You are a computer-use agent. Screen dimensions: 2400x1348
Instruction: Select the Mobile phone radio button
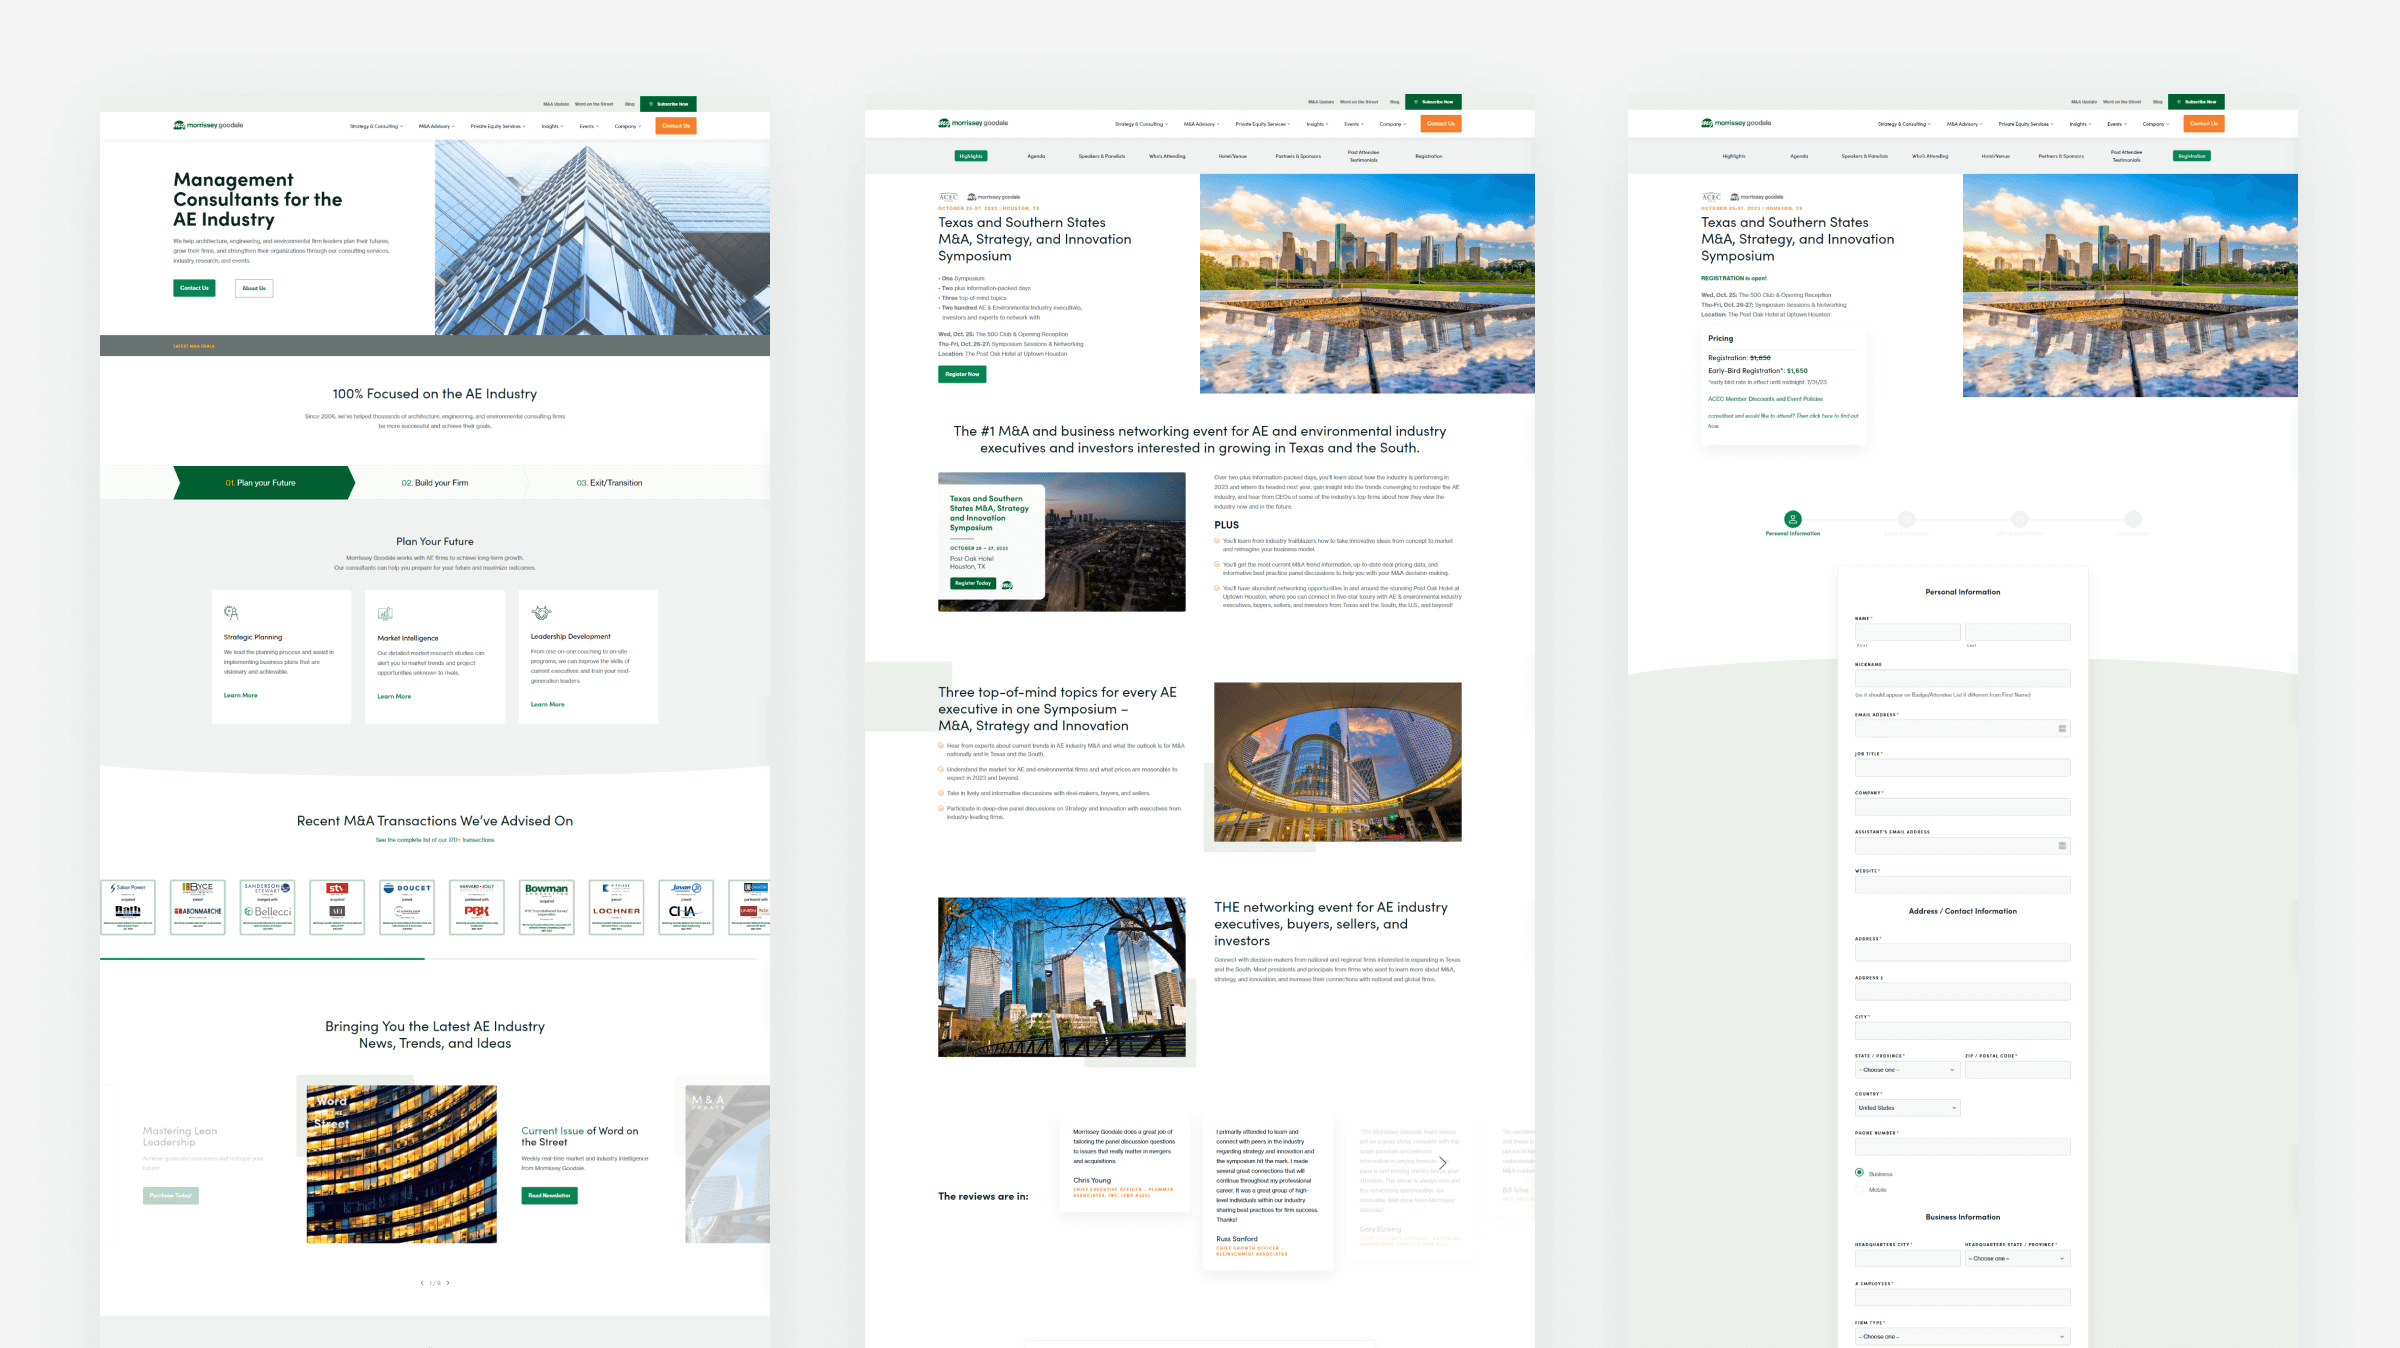[x=1860, y=1189]
